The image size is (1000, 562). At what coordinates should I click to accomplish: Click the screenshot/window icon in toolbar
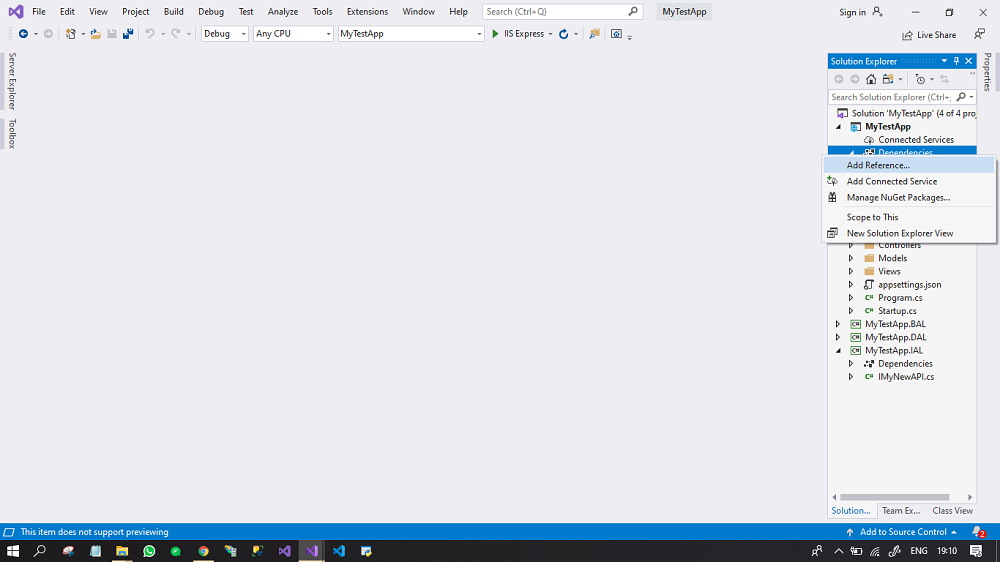click(x=616, y=34)
